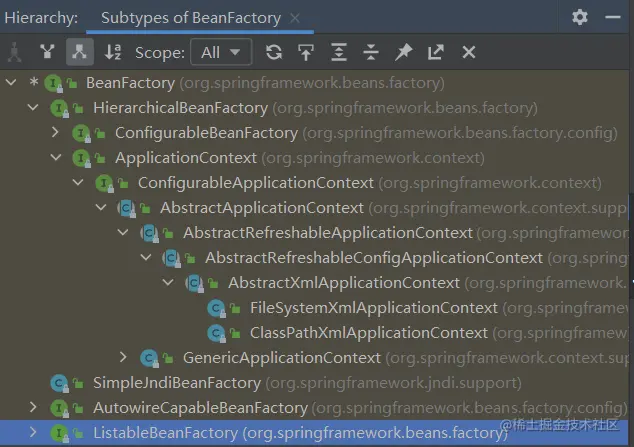The height and width of the screenshot is (447, 634).
Task: Collapse the AbstractRefreshableApplicationContext node
Action: tap(123, 232)
